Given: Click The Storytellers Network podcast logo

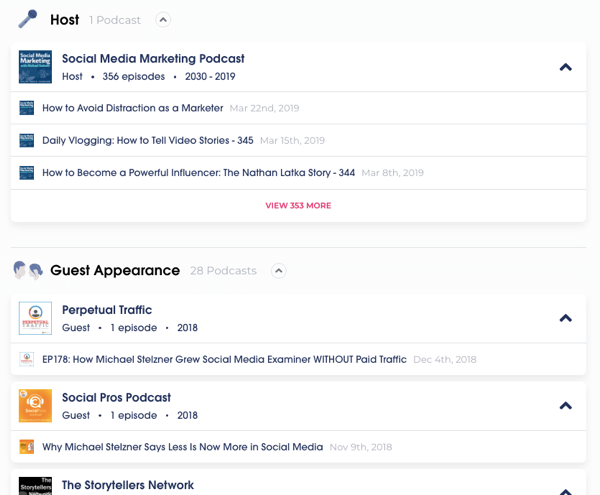Looking at the screenshot, I should pyautogui.click(x=35, y=485).
